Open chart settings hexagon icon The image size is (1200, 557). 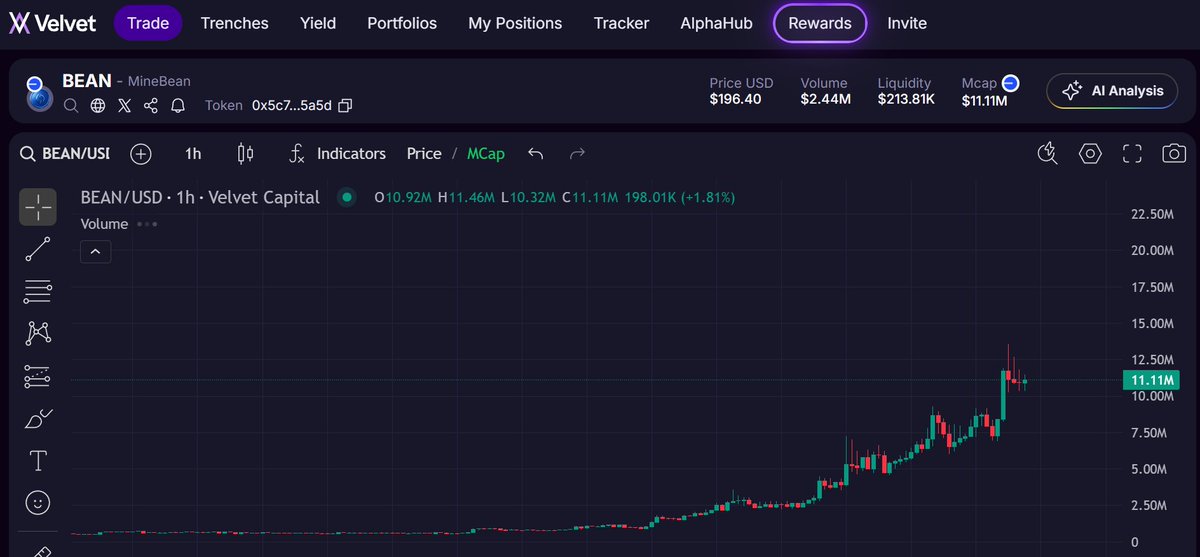pyautogui.click(x=1090, y=153)
